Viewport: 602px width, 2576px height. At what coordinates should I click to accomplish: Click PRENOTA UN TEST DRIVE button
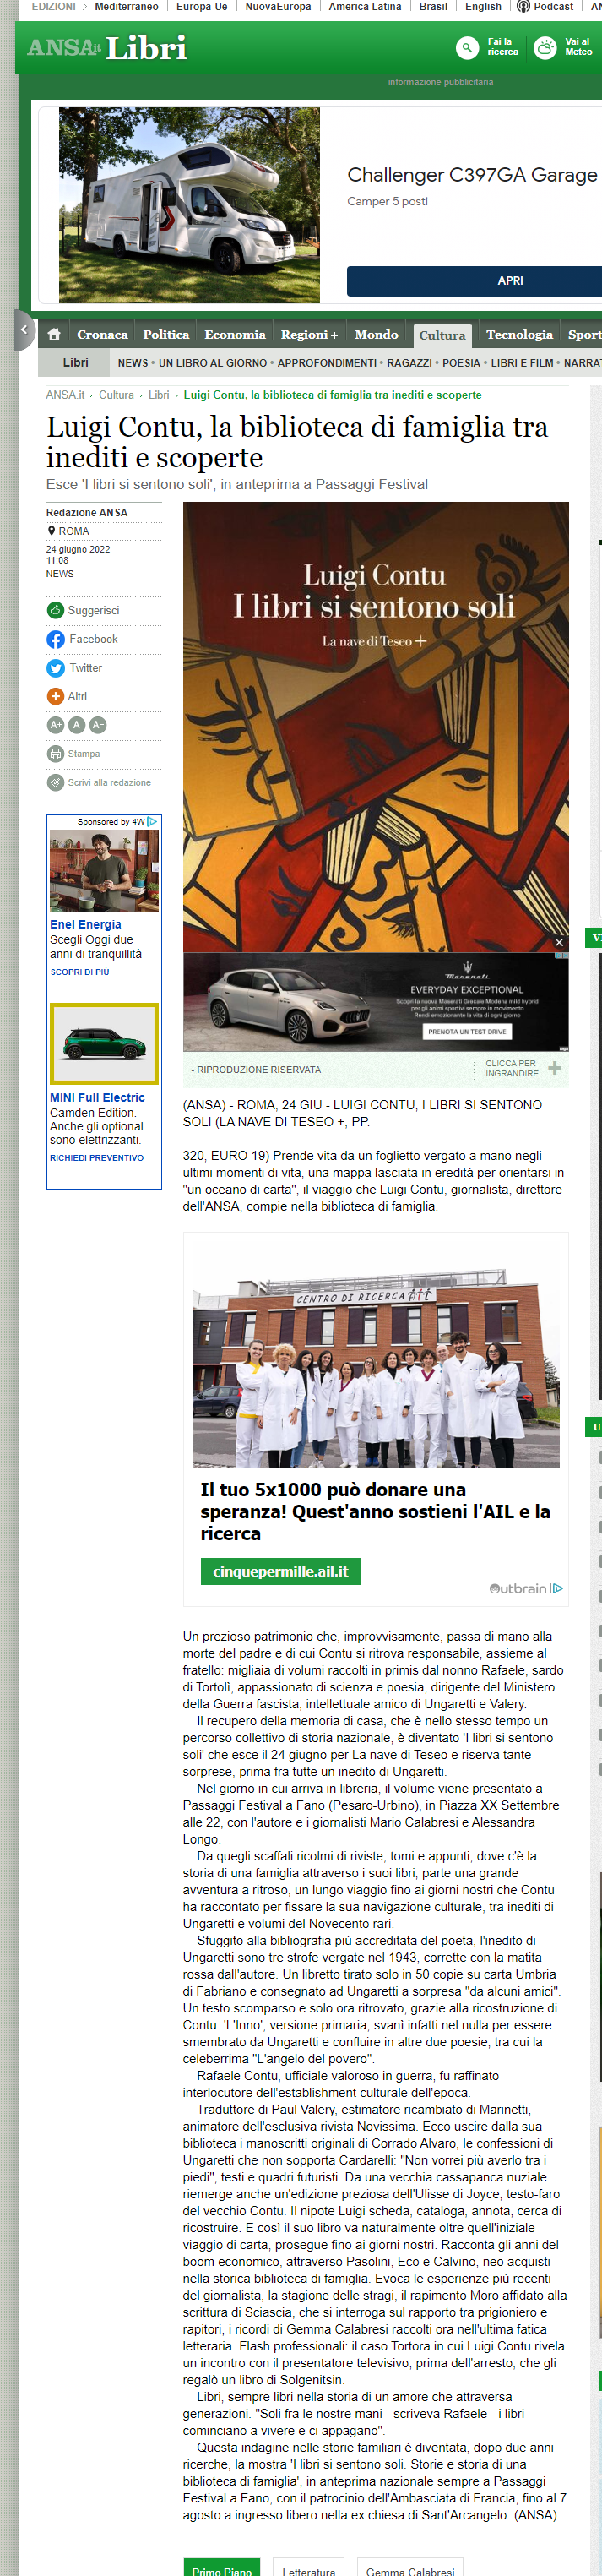(467, 1031)
